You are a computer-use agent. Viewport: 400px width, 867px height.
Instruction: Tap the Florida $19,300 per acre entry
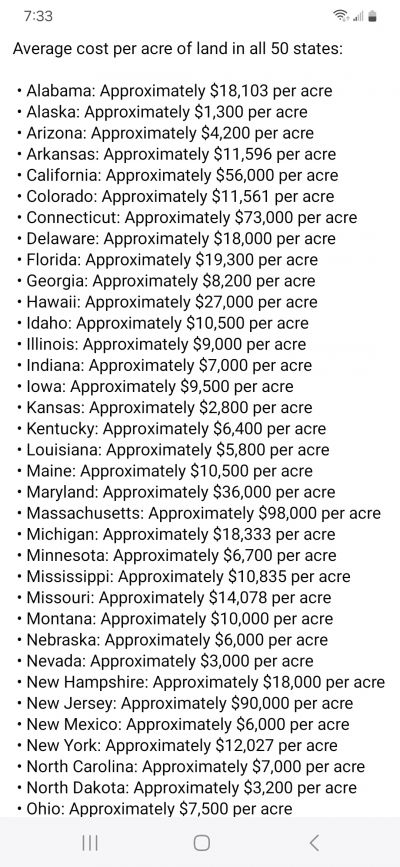(167, 260)
